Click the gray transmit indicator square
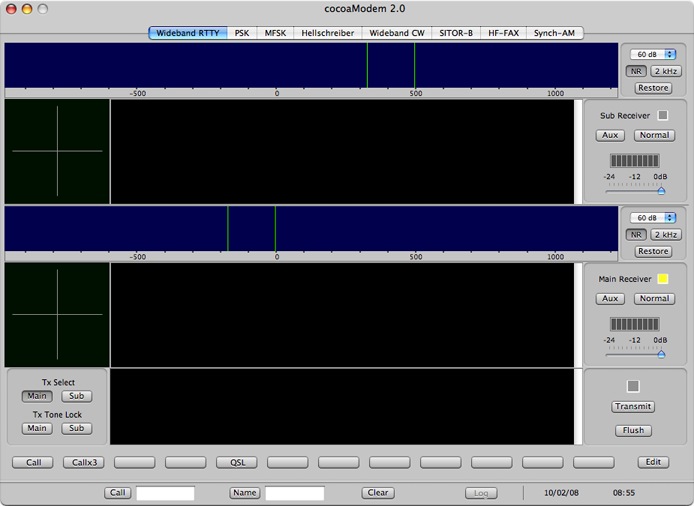Screen dimensions: 694x506 (633, 386)
